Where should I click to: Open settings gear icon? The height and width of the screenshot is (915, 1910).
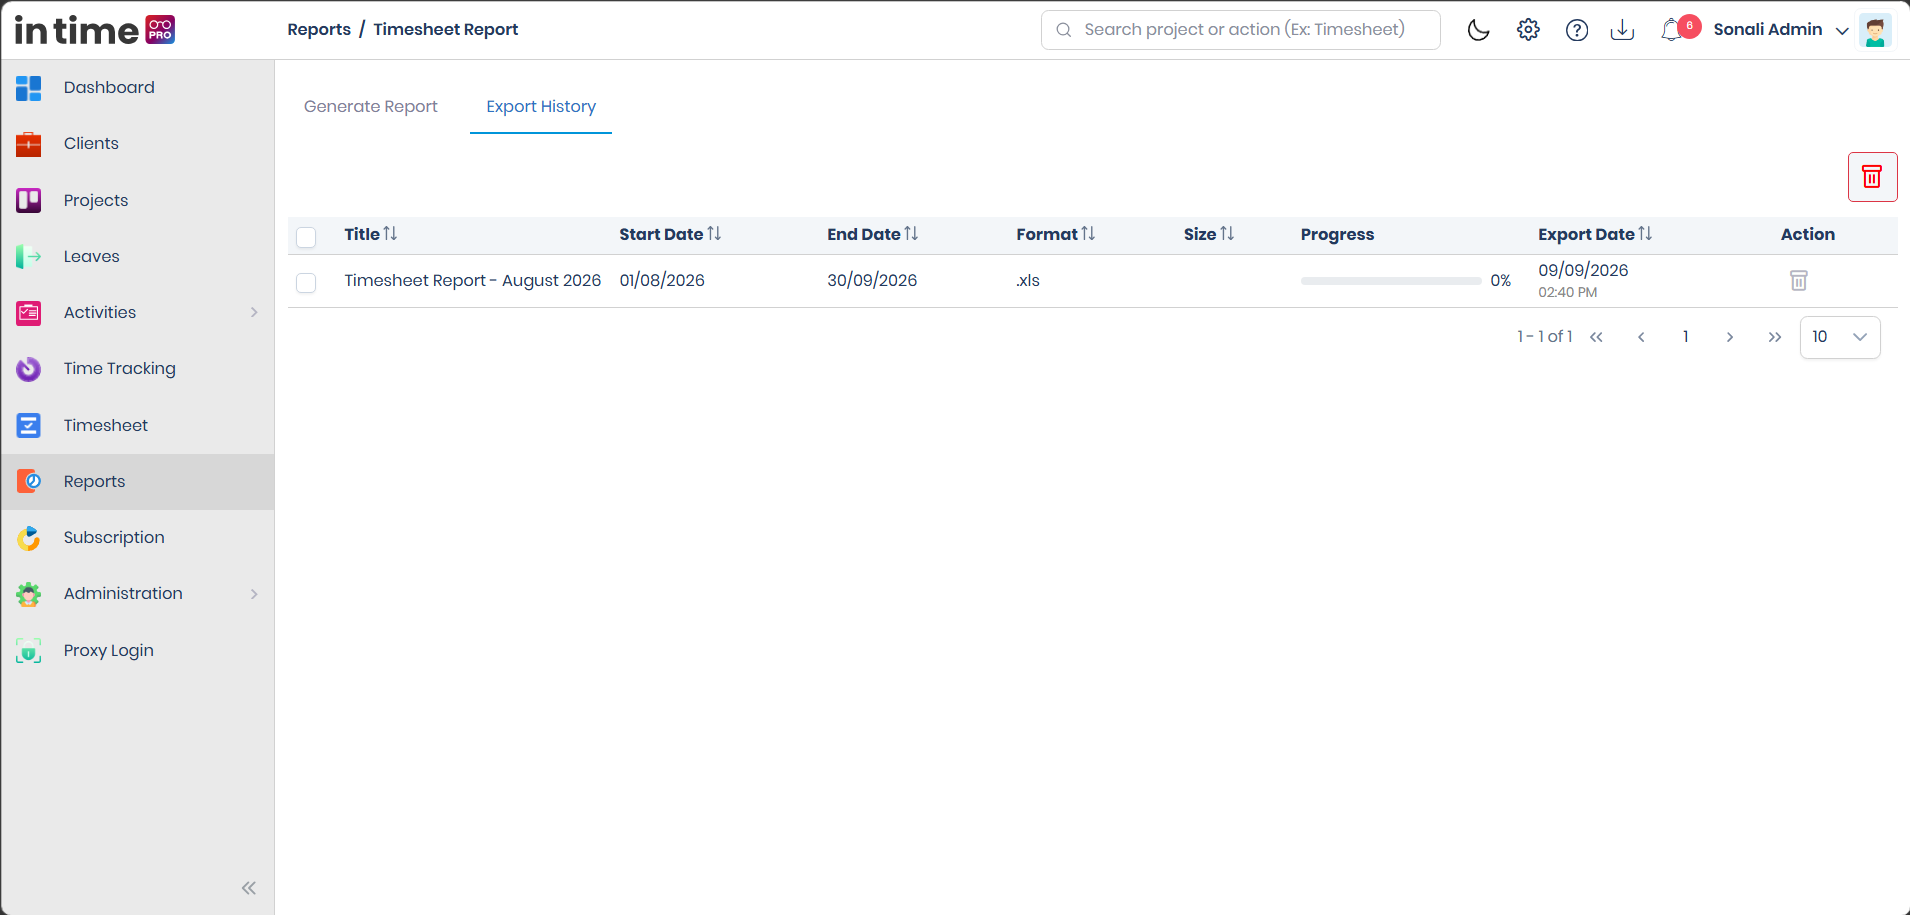pyautogui.click(x=1528, y=30)
